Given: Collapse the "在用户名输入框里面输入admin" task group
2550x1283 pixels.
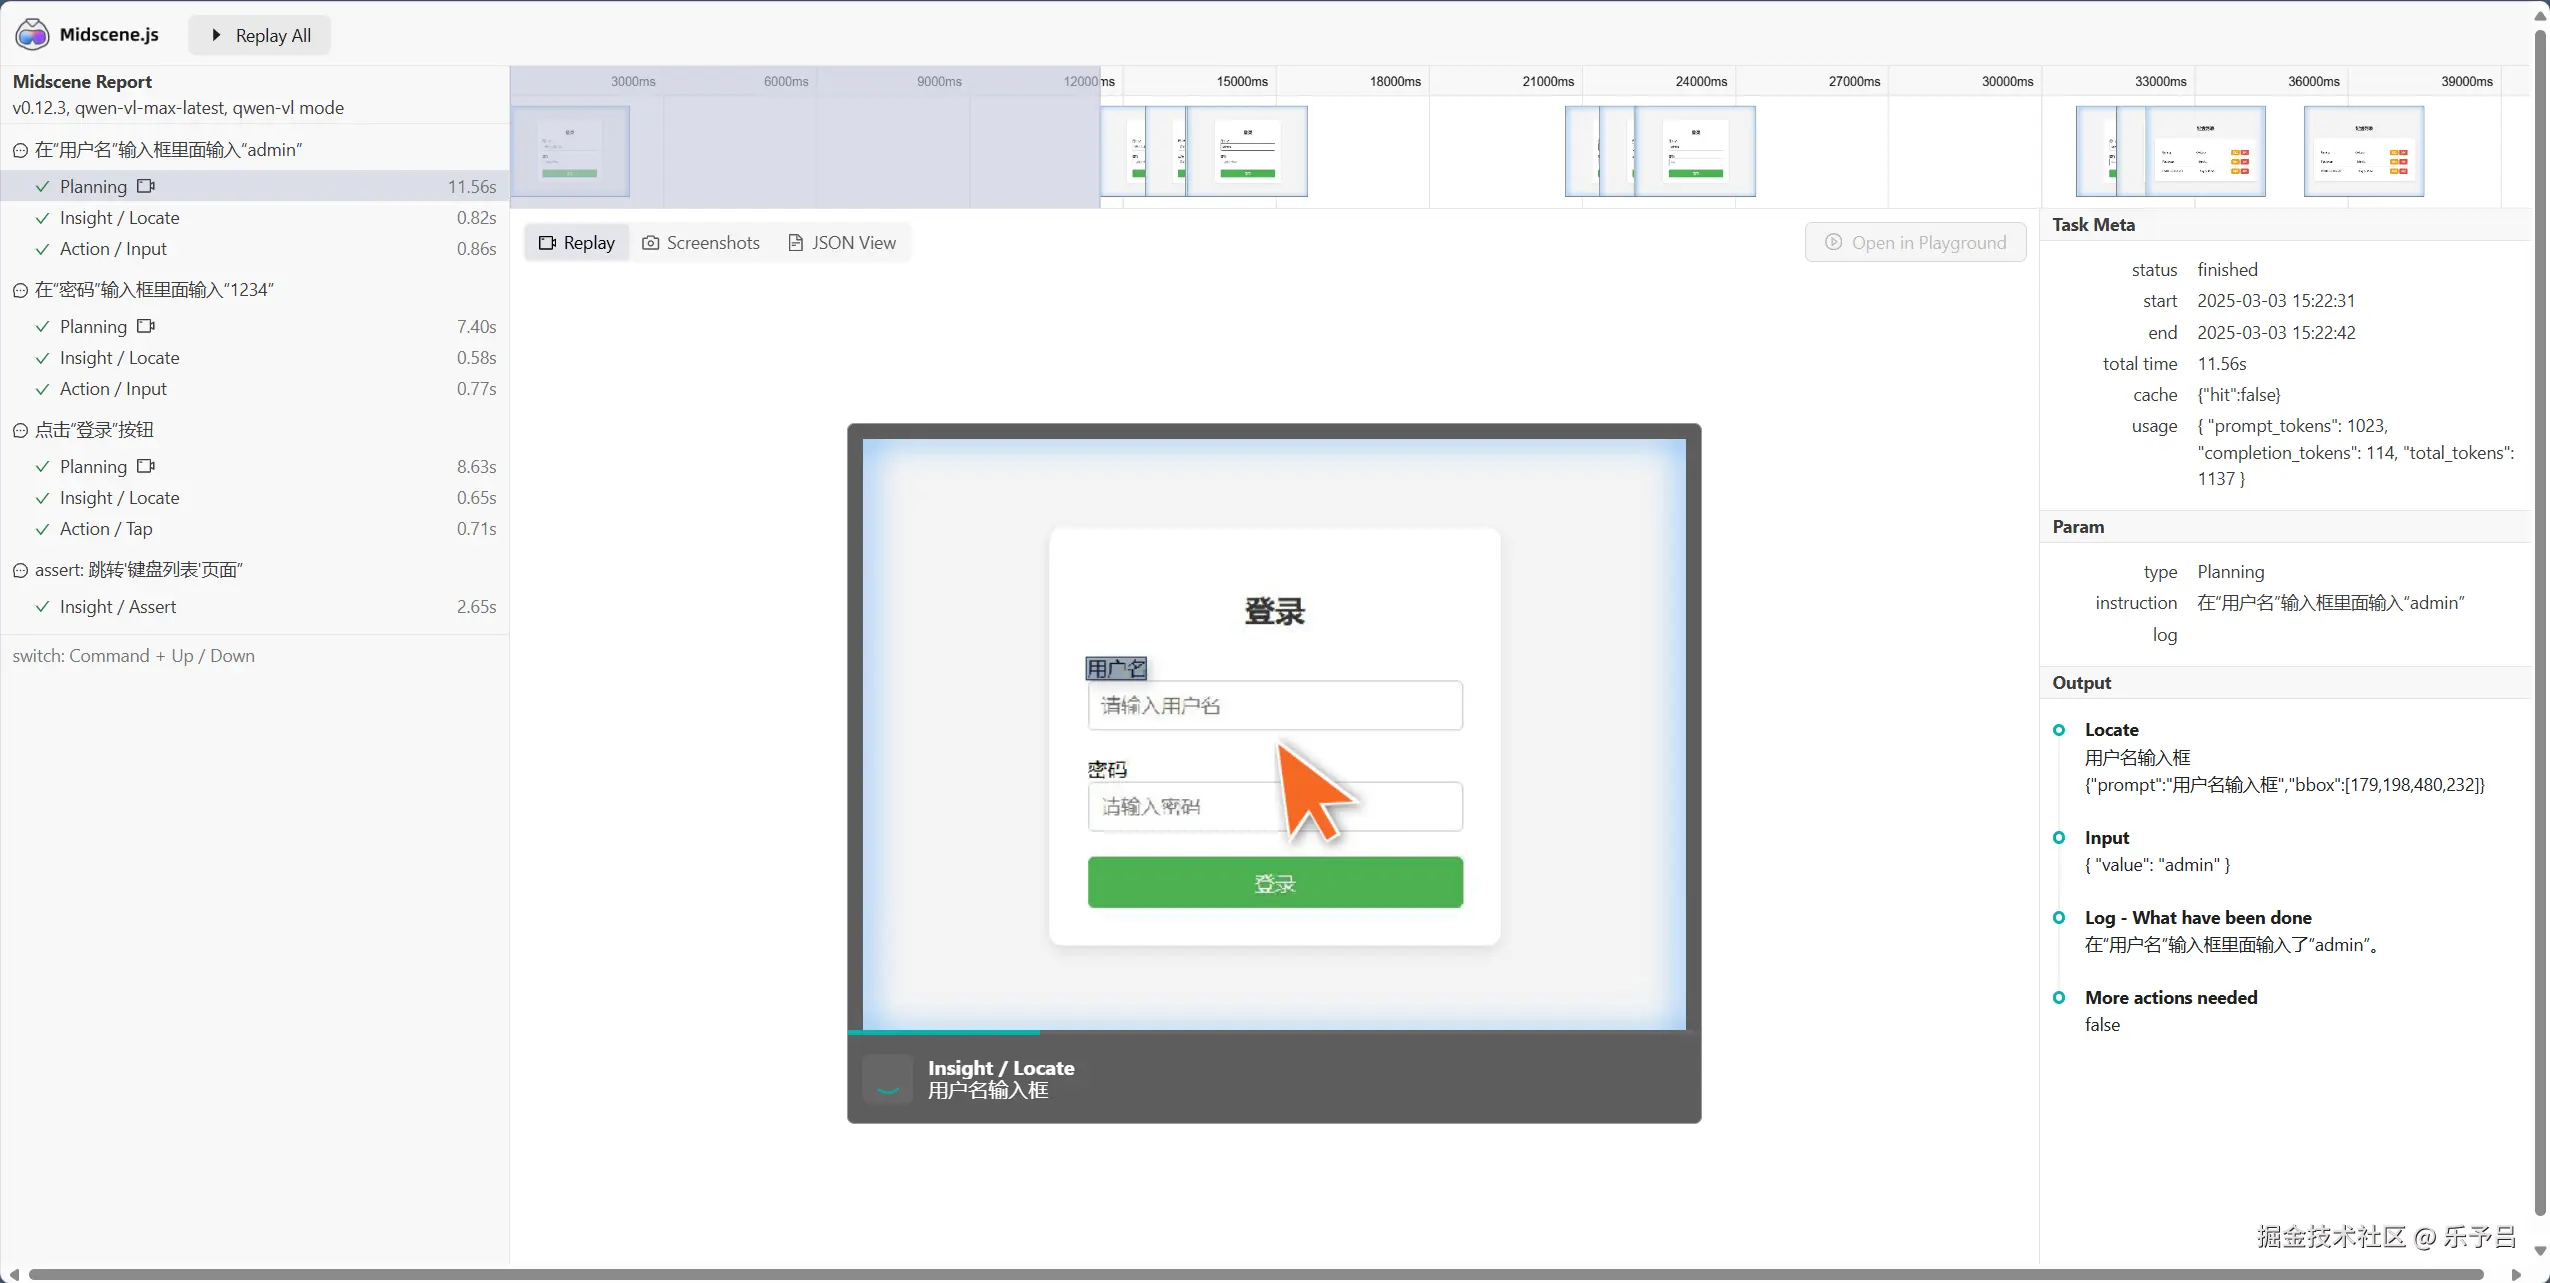Looking at the screenshot, I should 20,150.
